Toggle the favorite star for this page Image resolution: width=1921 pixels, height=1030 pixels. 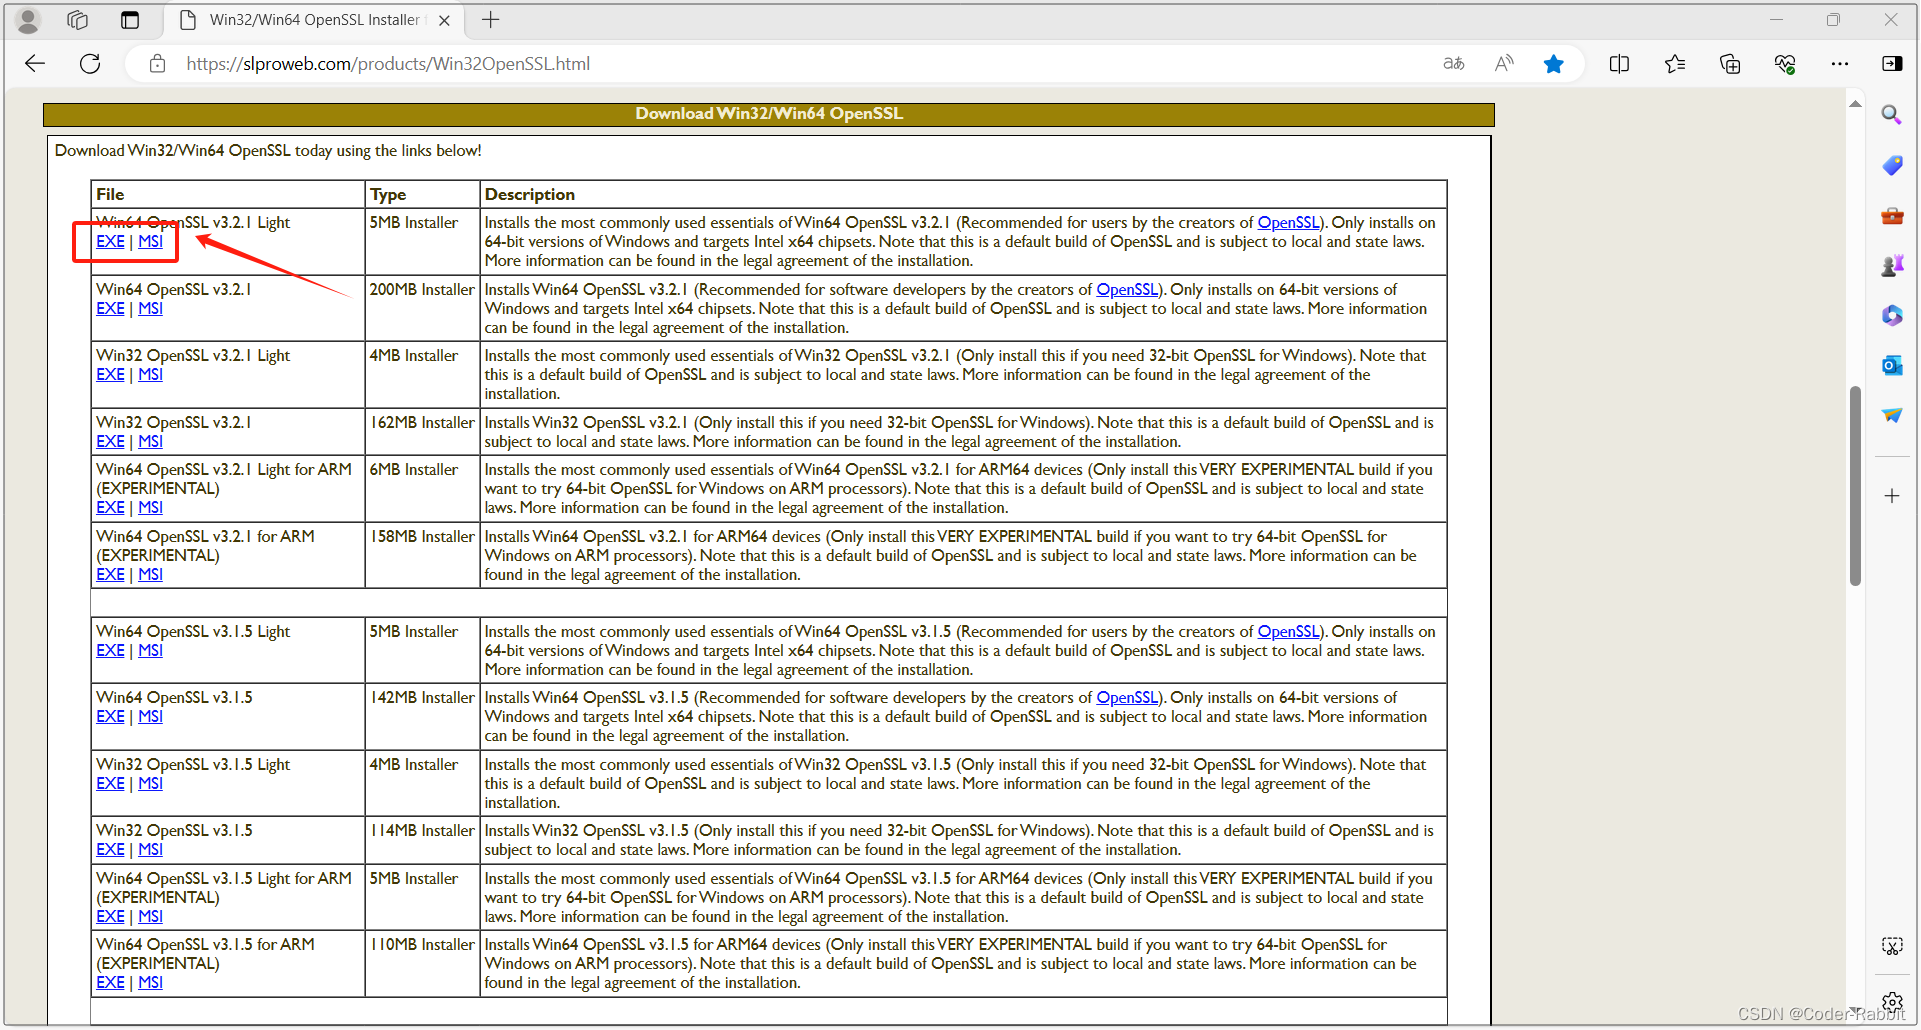1554,64
